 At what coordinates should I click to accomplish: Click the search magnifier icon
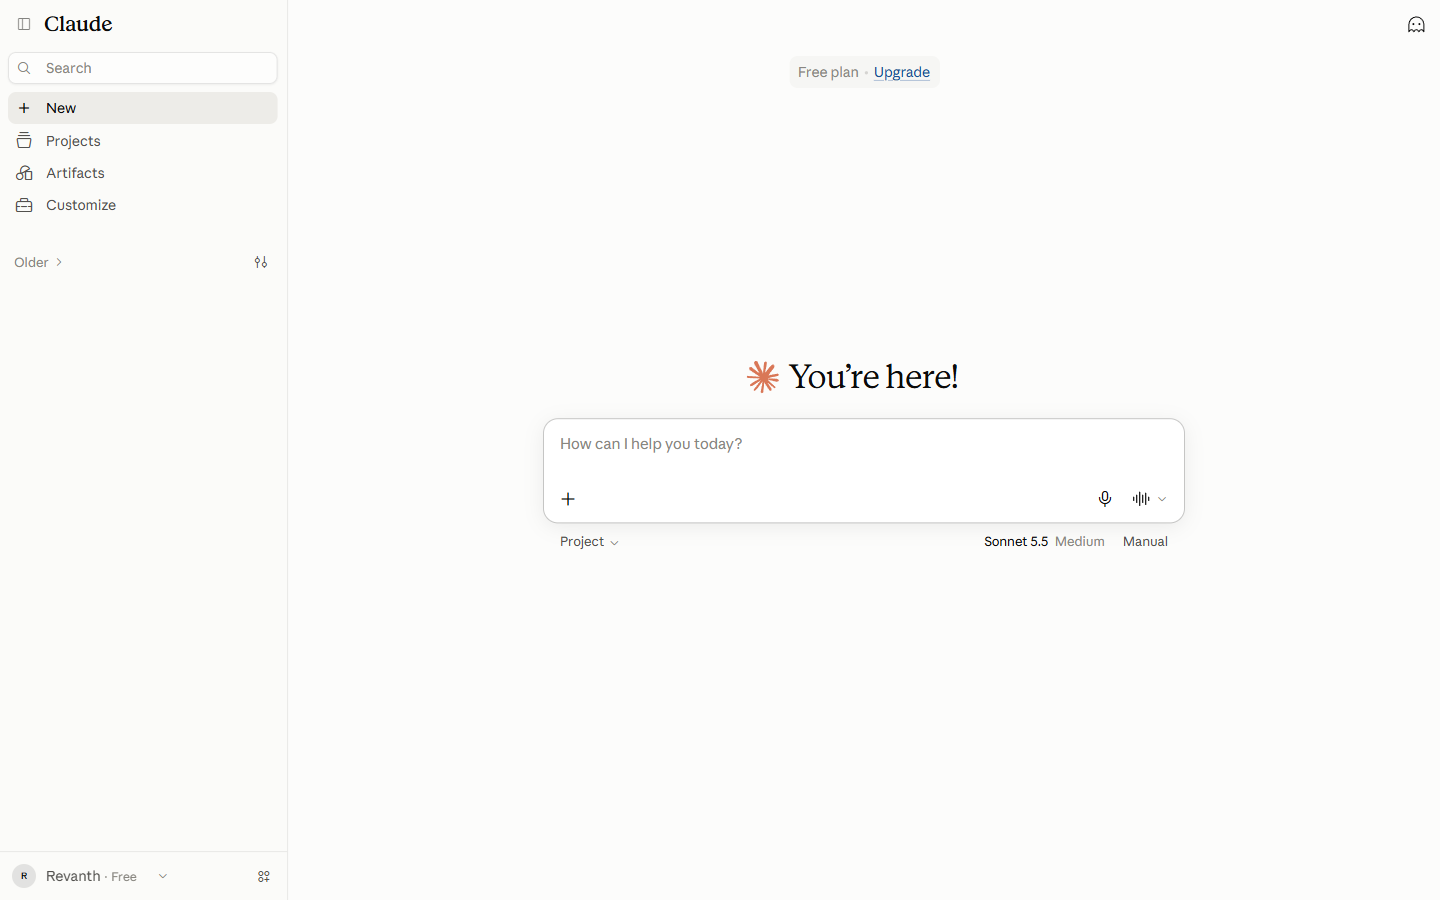(25, 68)
